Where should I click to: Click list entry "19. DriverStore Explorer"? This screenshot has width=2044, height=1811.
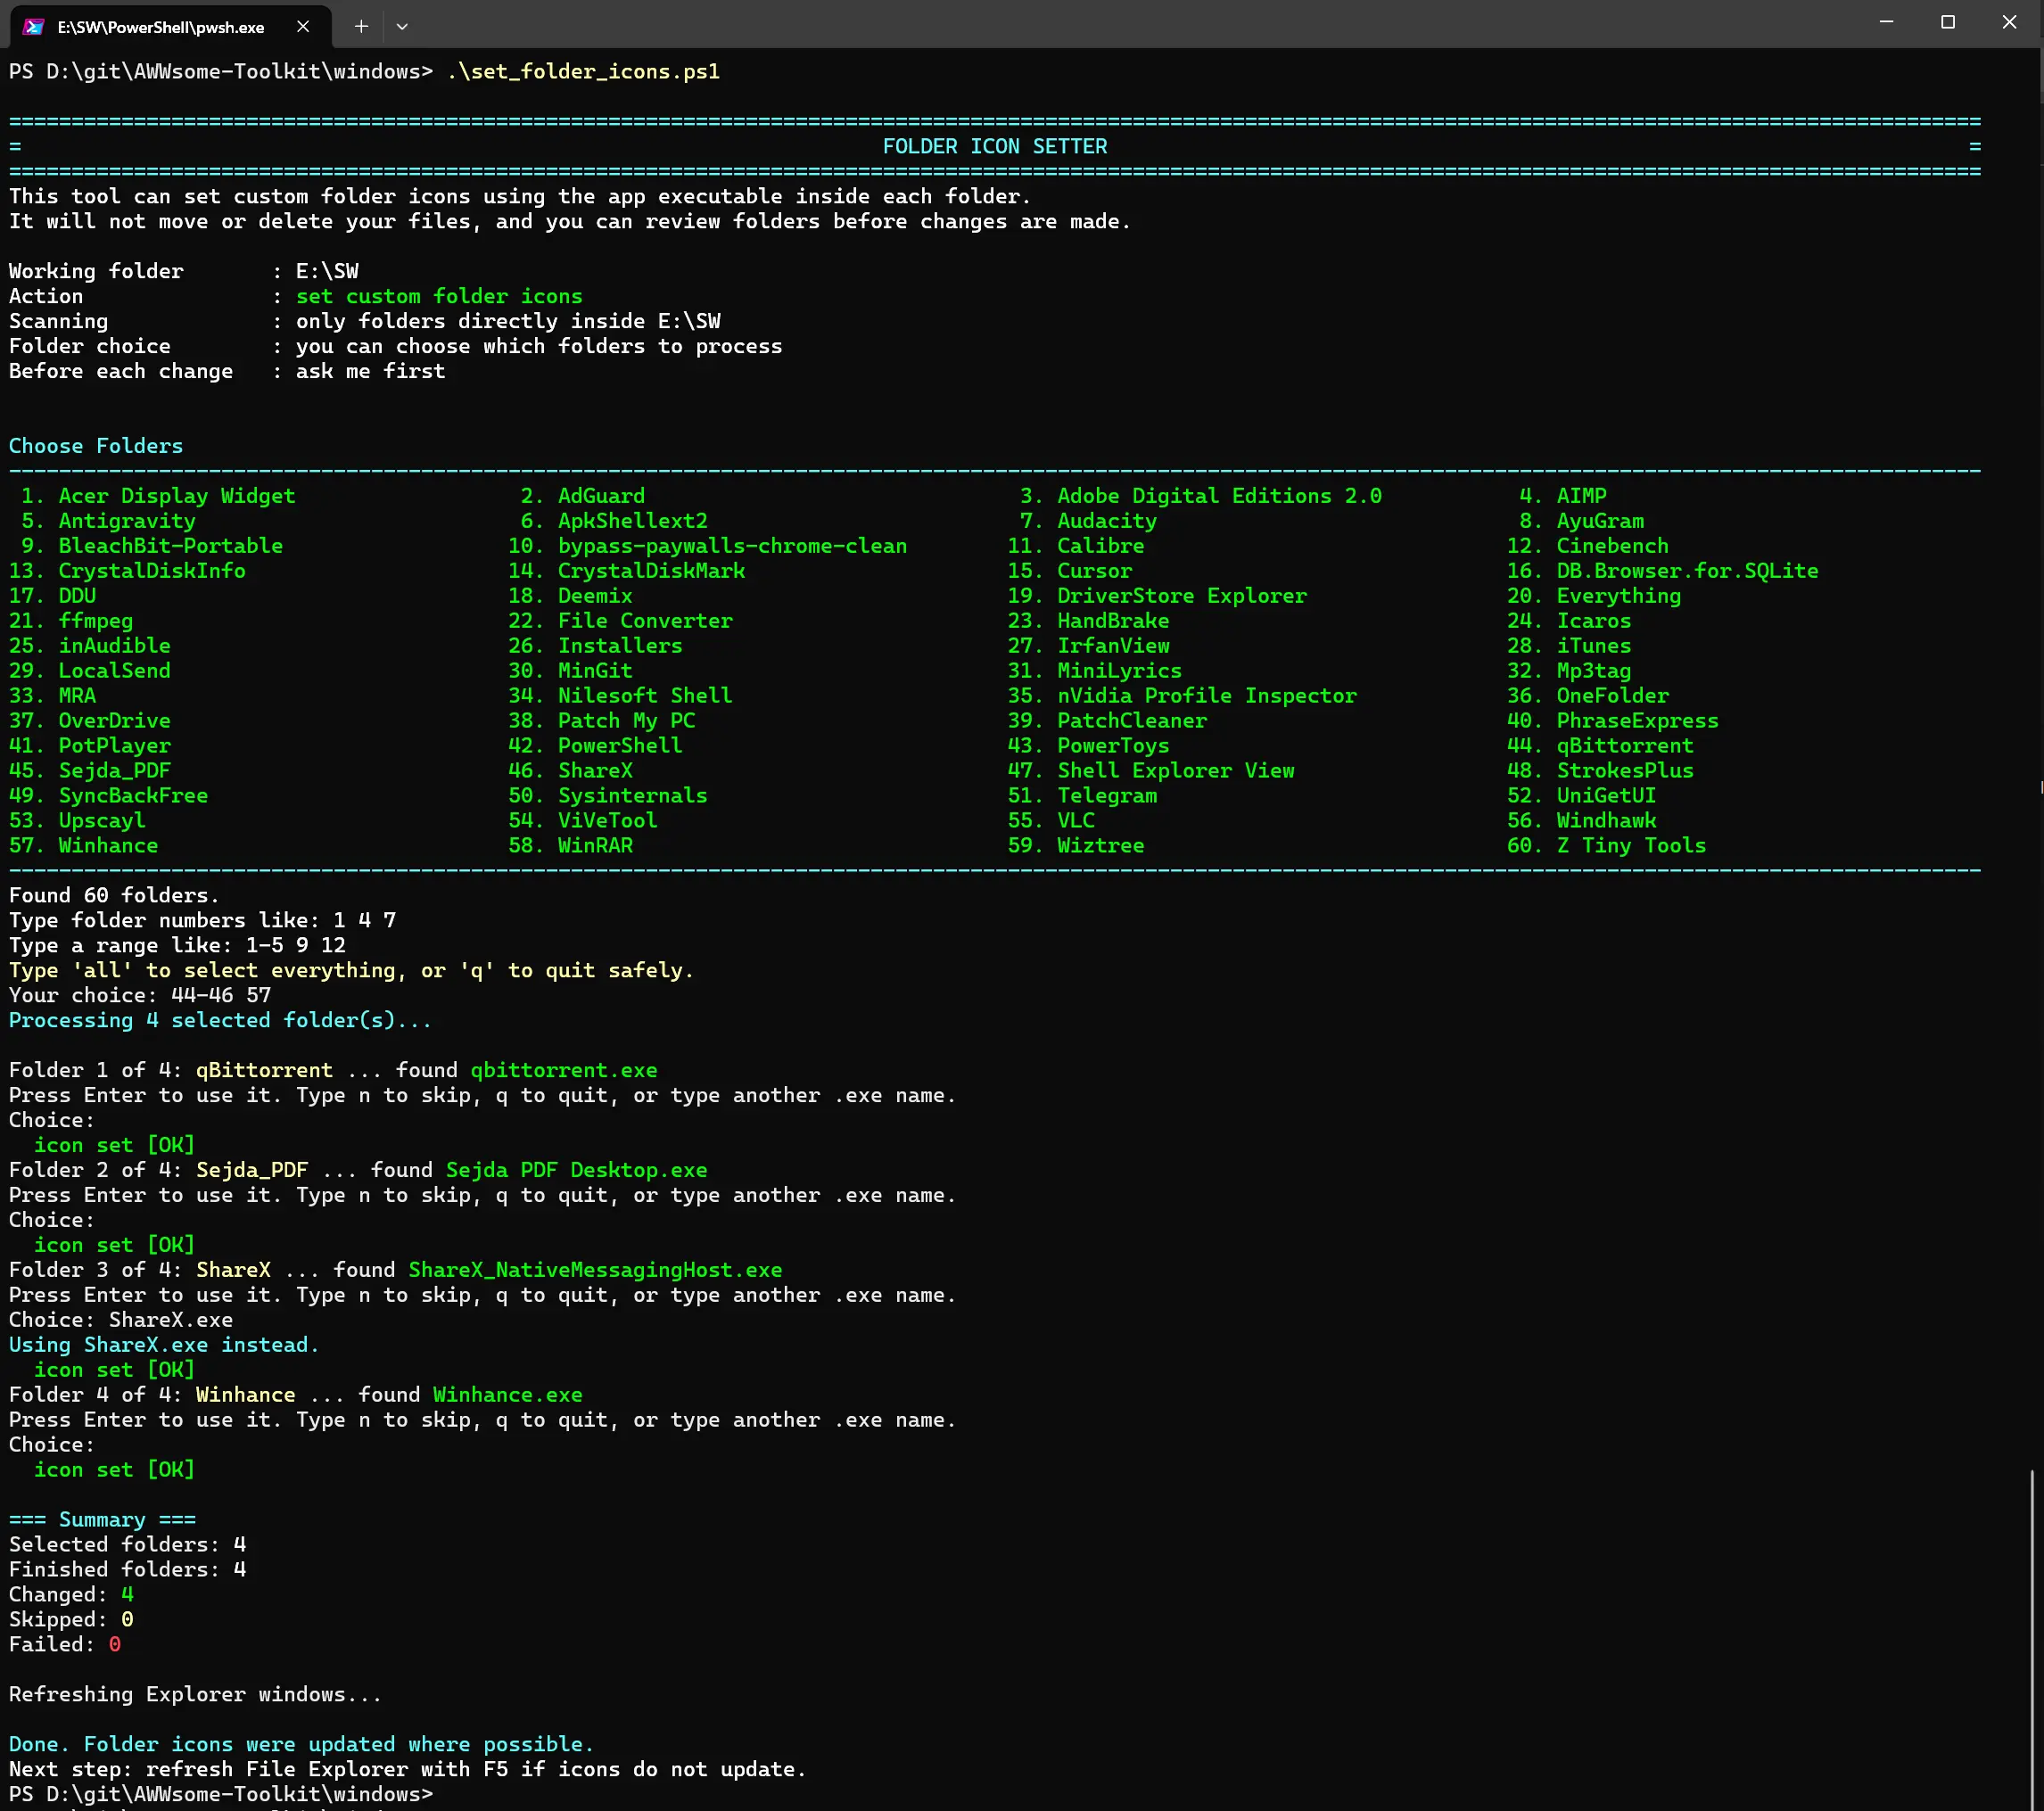point(1157,596)
